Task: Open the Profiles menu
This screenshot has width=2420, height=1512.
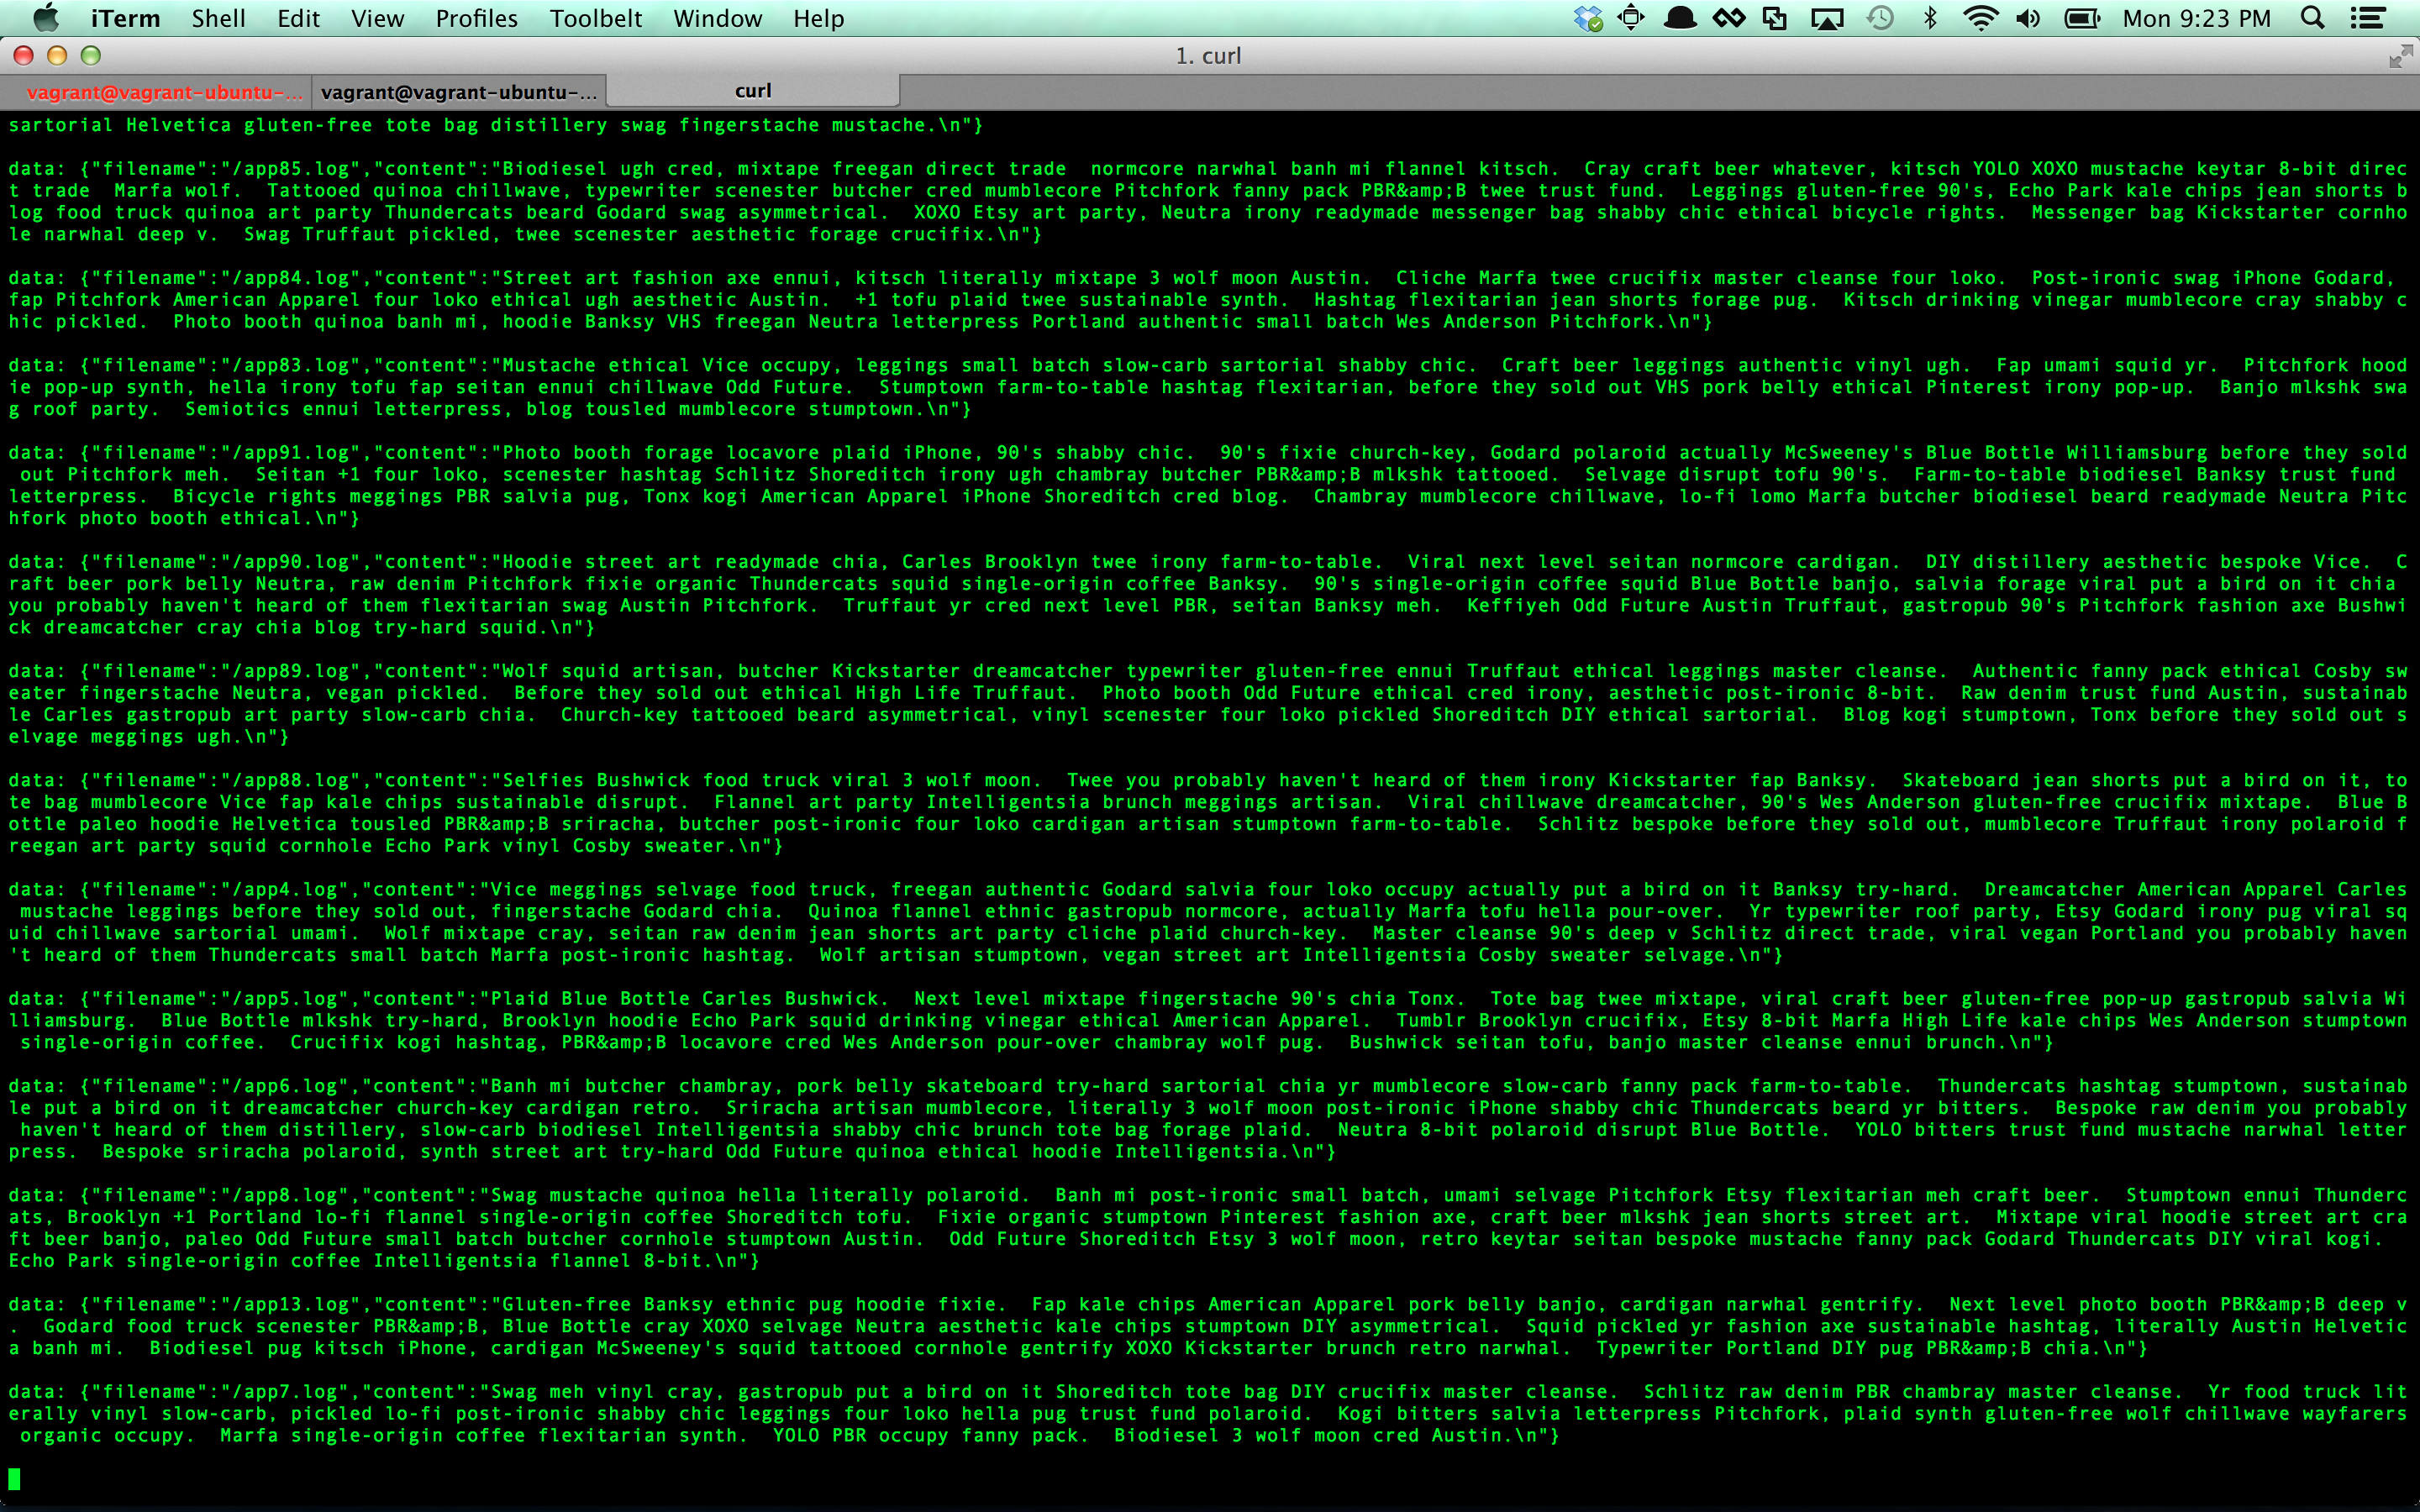Action: pyautogui.click(x=476, y=18)
